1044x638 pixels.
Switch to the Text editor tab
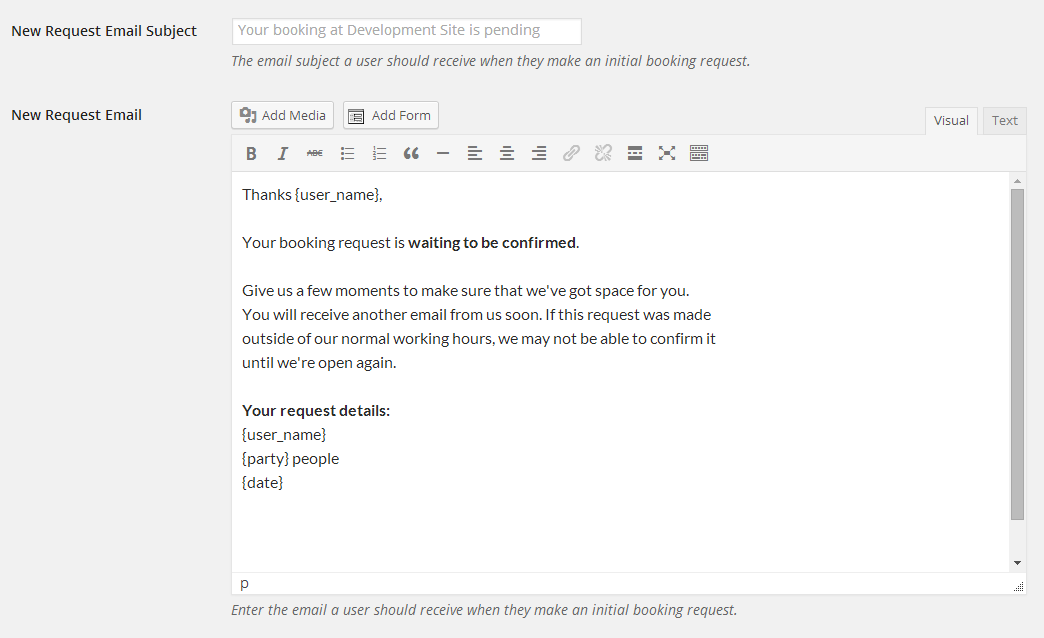[1004, 121]
